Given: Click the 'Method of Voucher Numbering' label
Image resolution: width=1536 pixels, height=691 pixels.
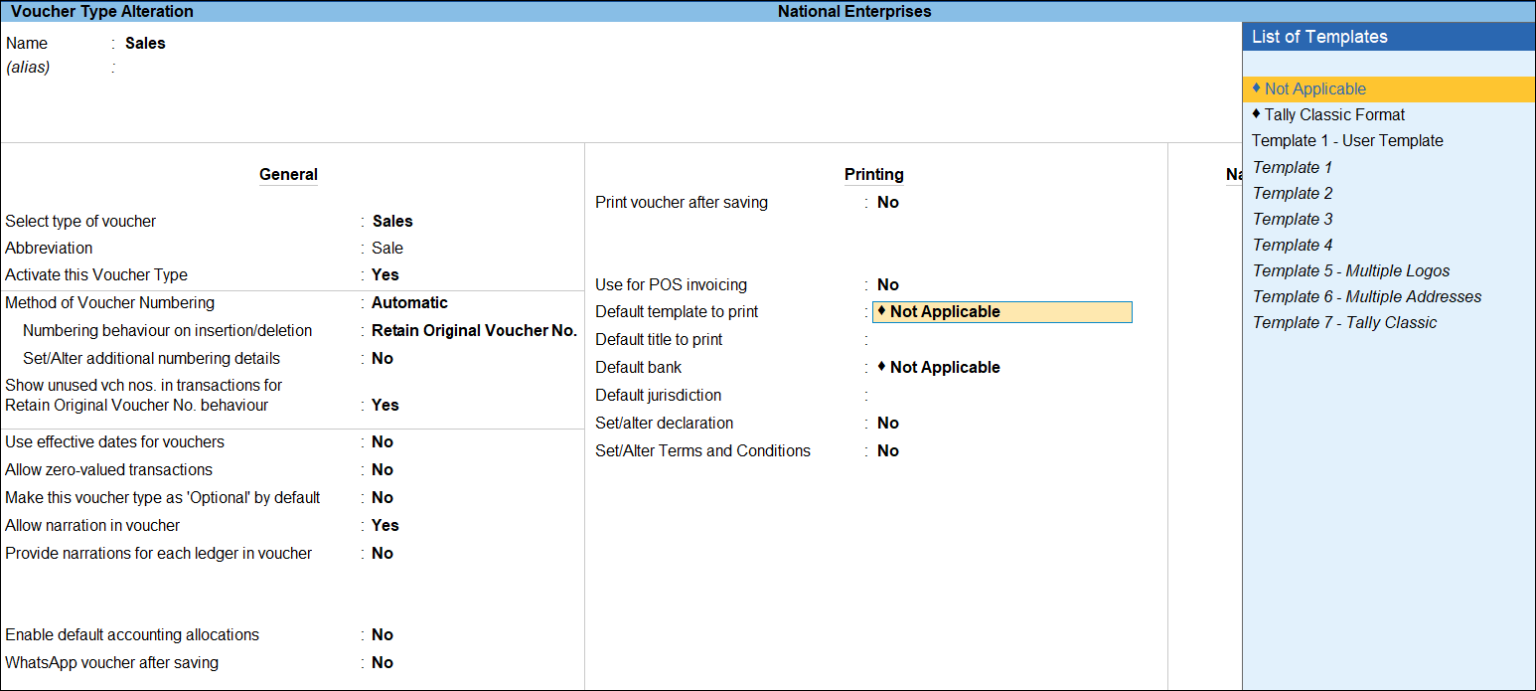Looking at the screenshot, I should click(x=110, y=303).
